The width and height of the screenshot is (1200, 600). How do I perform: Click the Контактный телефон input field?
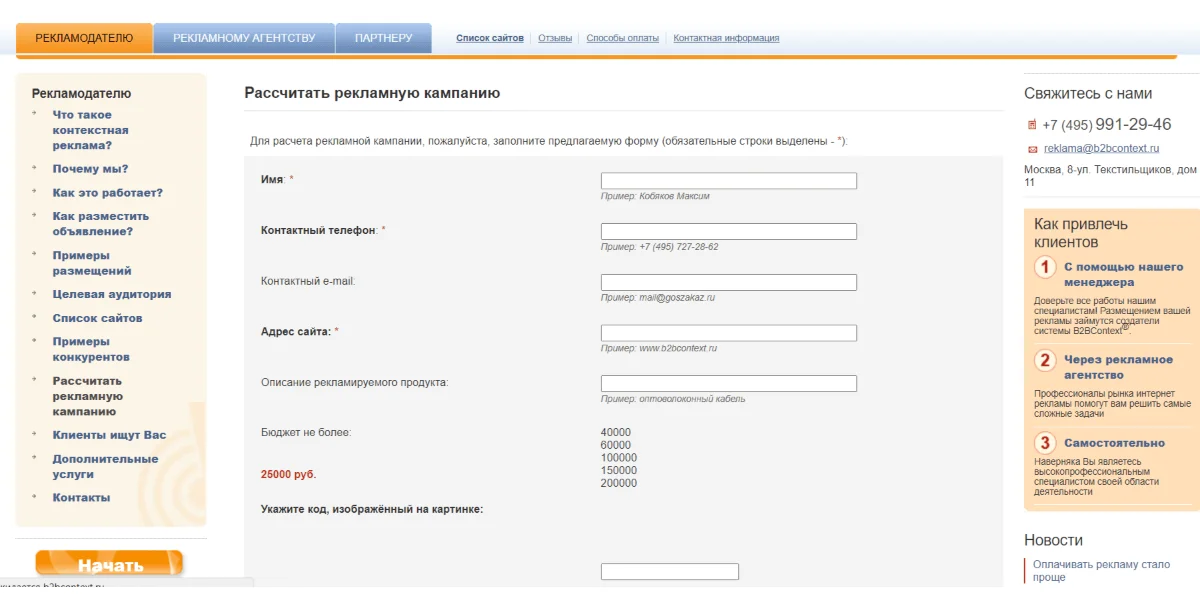(x=728, y=231)
